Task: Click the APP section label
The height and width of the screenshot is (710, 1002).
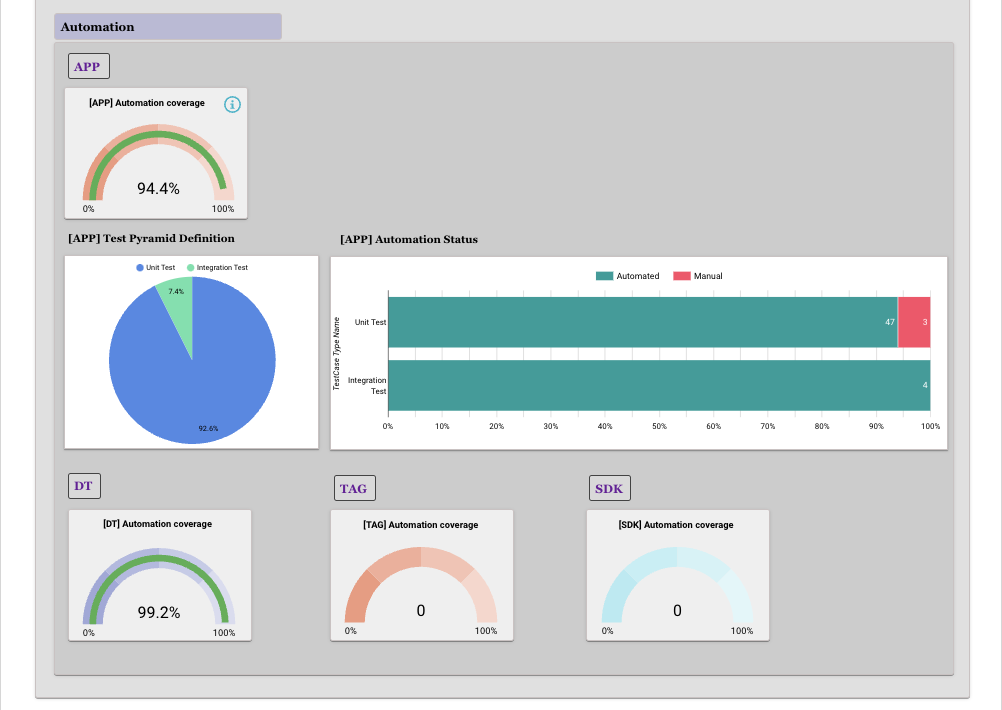Action: (x=88, y=65)
